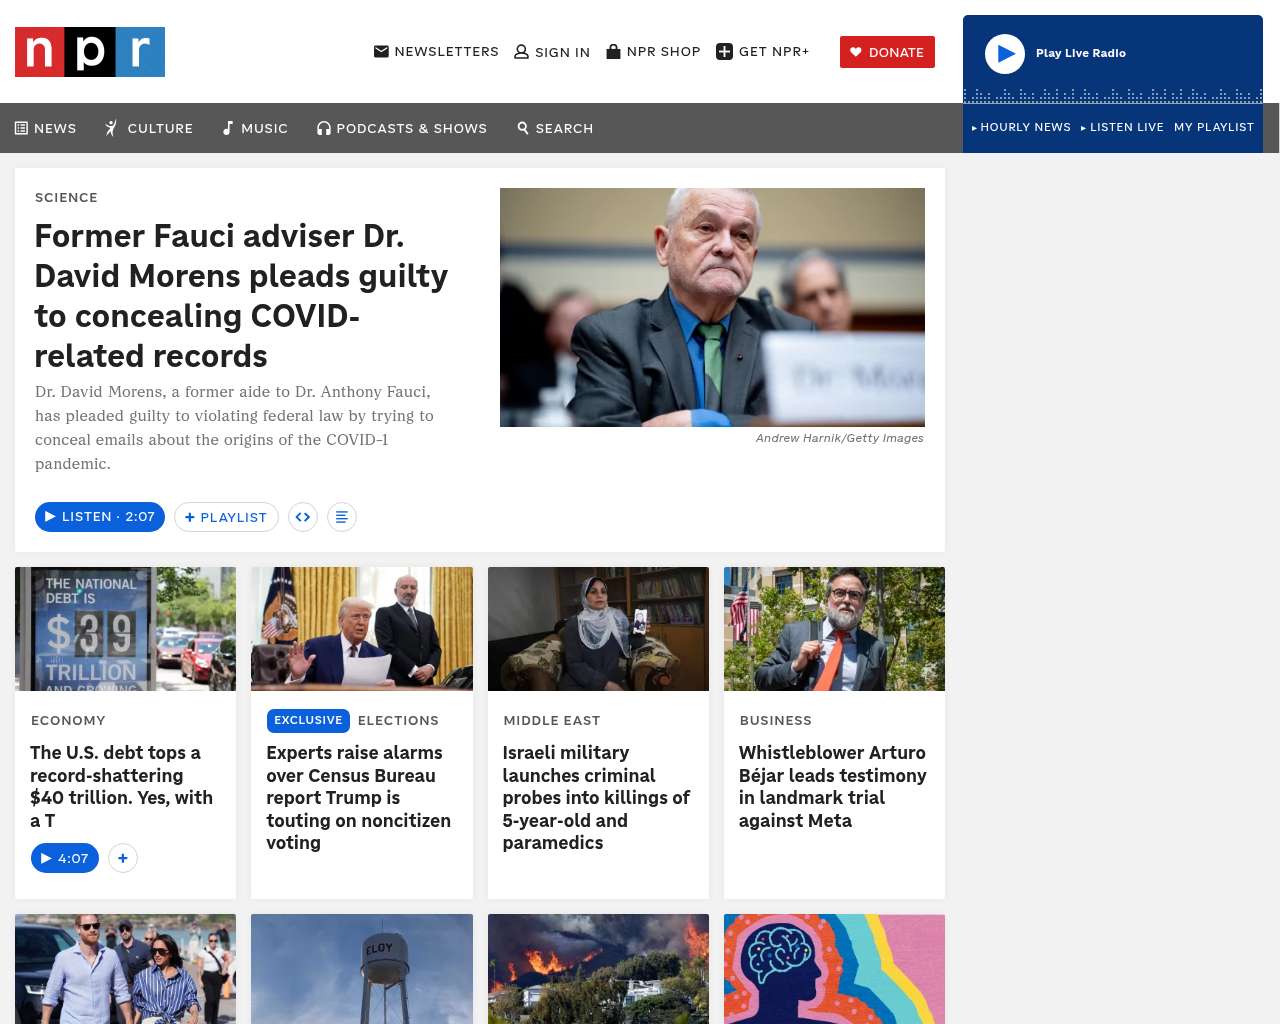Open the Middle East category link

point(552,720)
